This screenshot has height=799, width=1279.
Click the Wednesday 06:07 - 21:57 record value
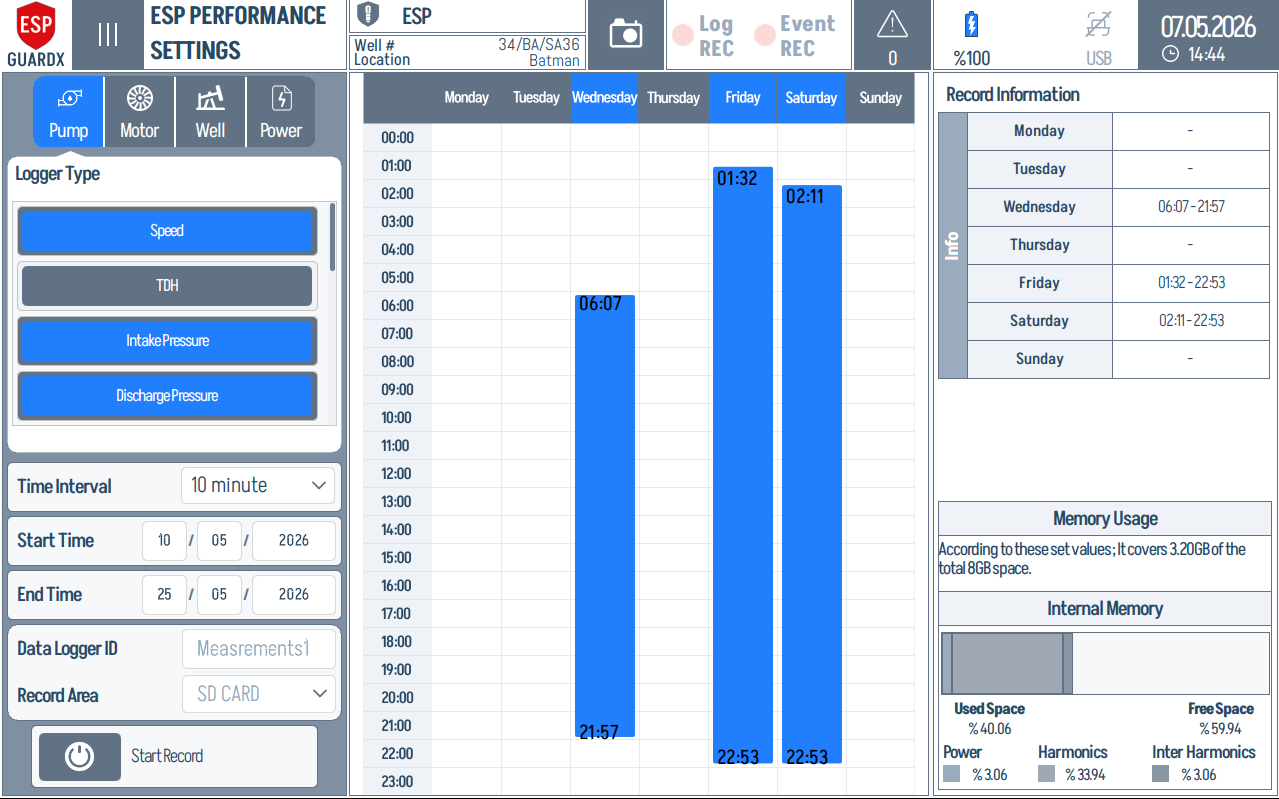pyautogui.click(x=1191, y=207)
